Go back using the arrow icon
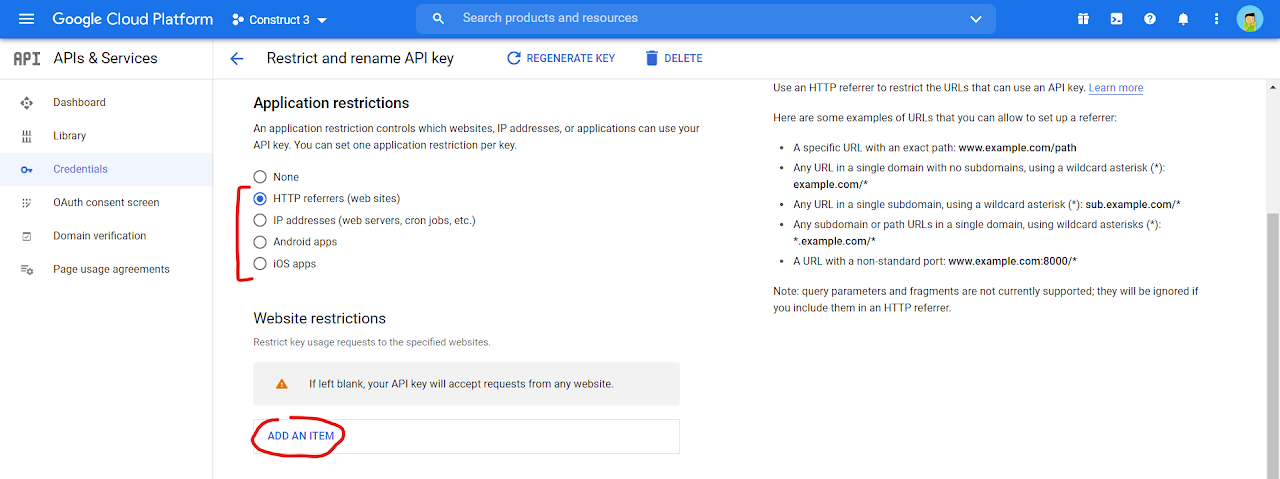 237,59
